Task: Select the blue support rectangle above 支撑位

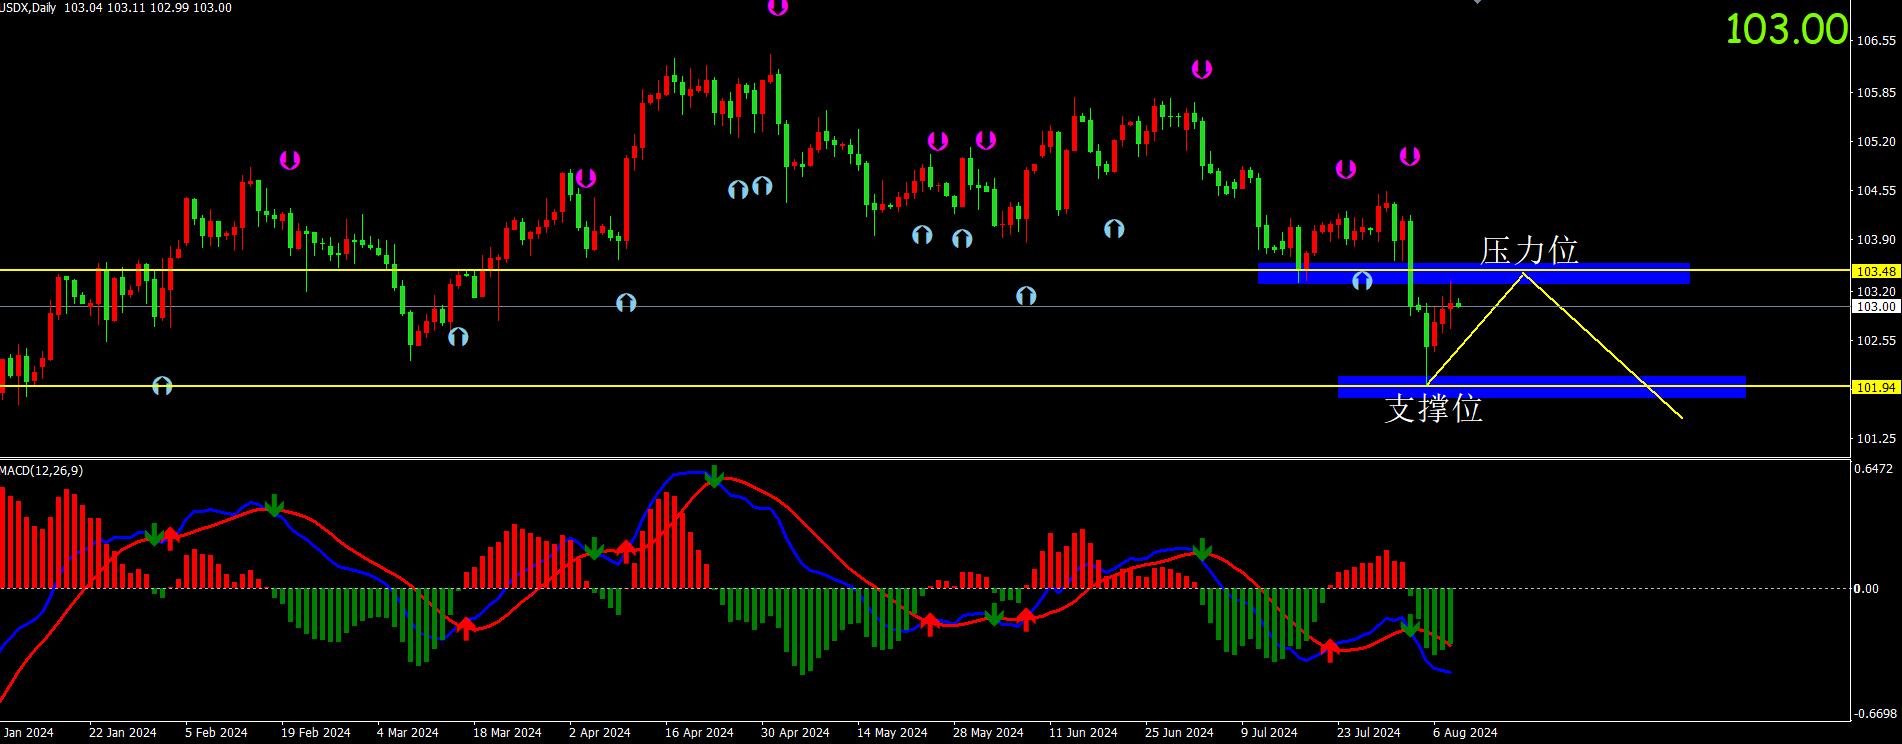Action: 1541,387
